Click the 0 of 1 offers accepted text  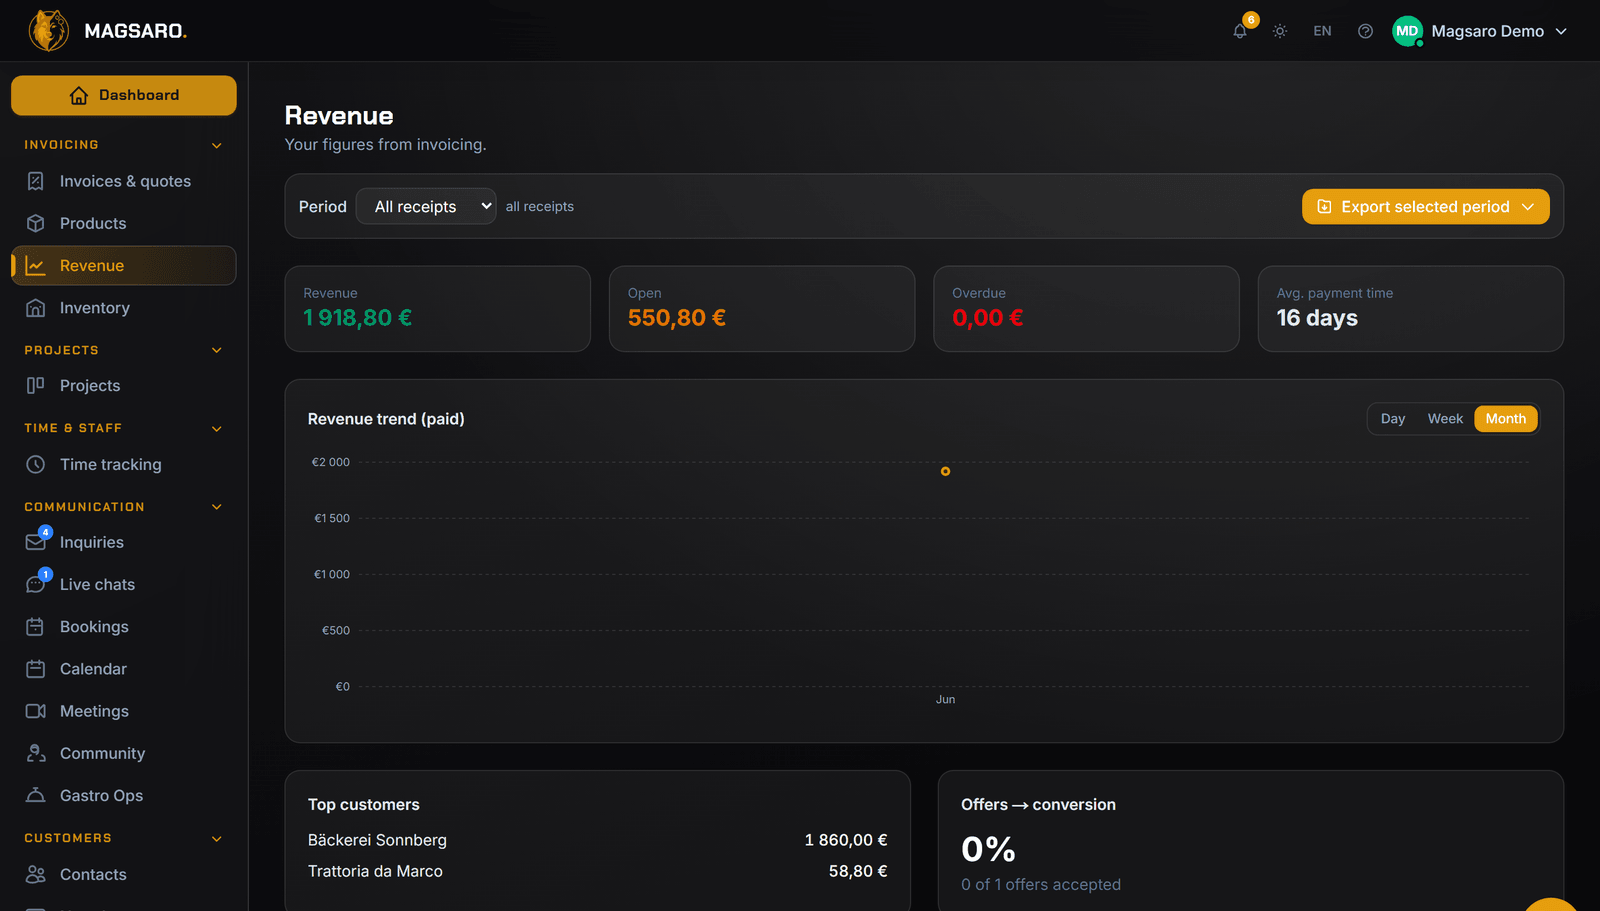click(x=1041, y=884)
